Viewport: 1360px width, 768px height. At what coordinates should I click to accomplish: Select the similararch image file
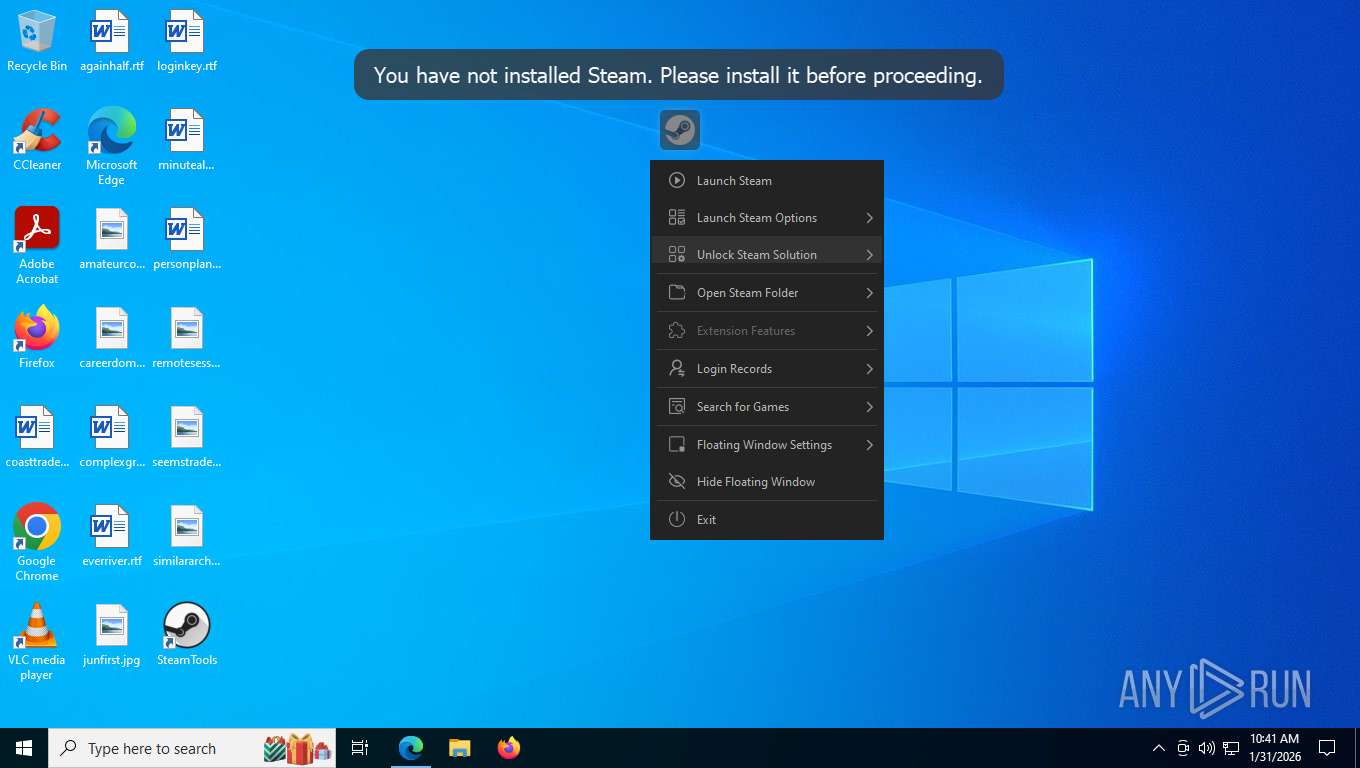coord(187,536)
